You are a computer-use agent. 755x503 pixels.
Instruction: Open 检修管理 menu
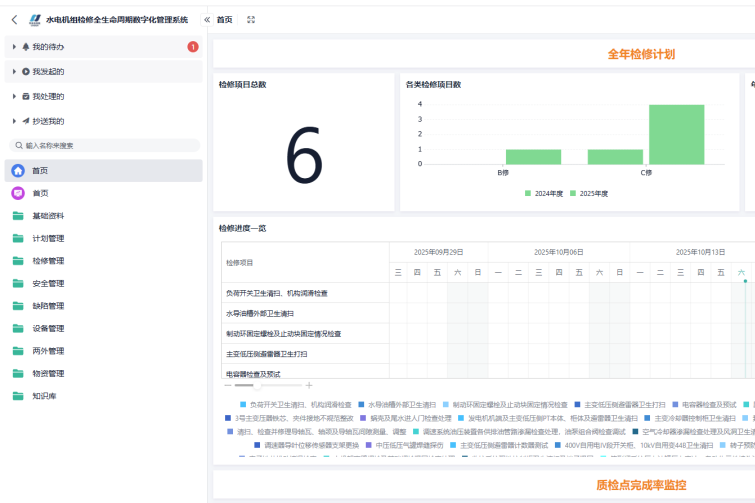[104, 261]
